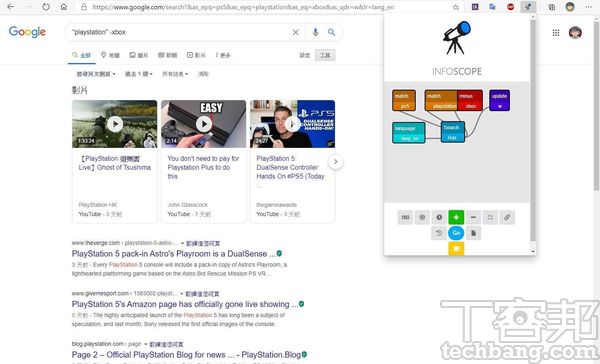The width and height of the screenshot is (600, 364).
Task: Click the favorites star in the address bar
Action: [x=455, y=7]
